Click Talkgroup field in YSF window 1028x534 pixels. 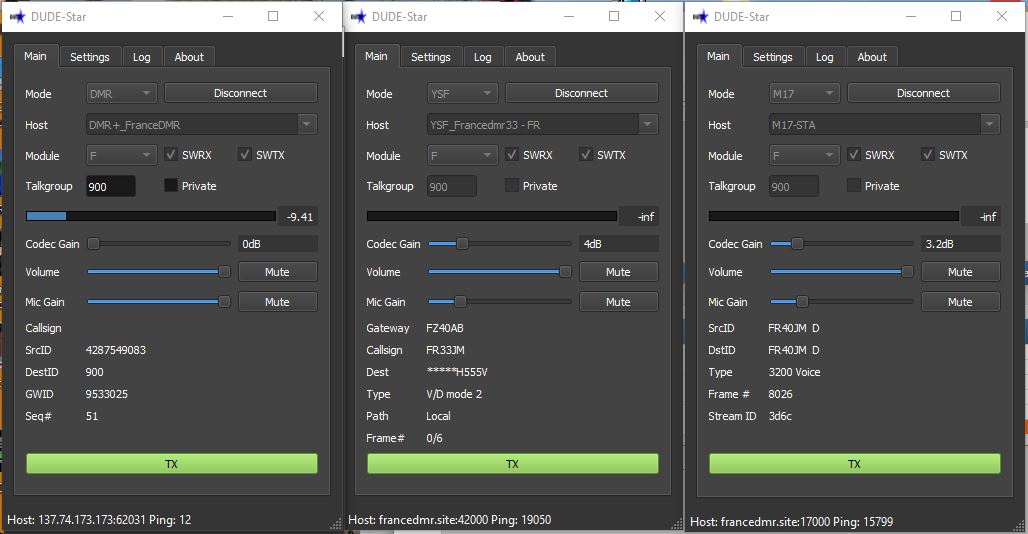click(x=452, y=187)
